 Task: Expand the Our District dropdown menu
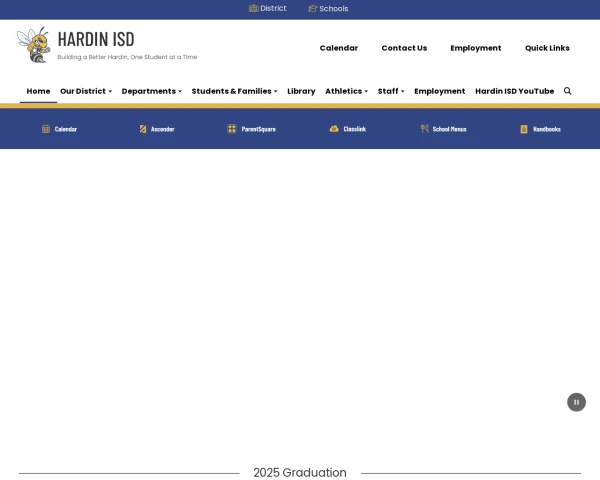click(x=86, y=91)
